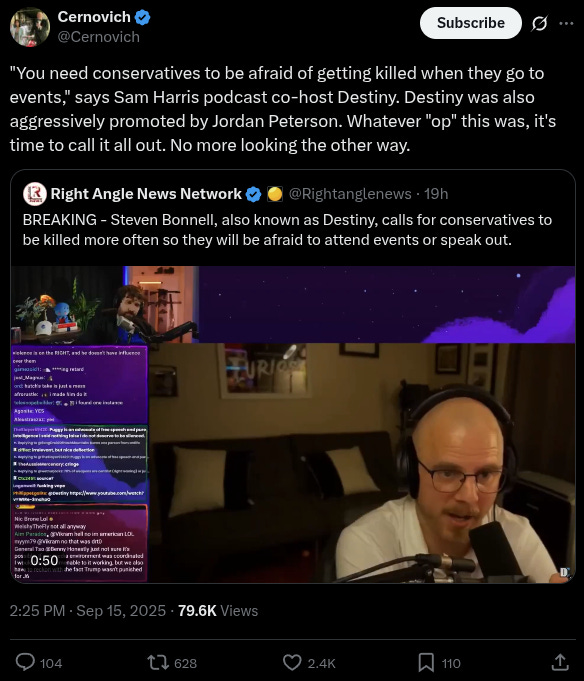Open quoted tweet BREAKING text
Screen dimensions: 584x681
(x=287, y=230)
